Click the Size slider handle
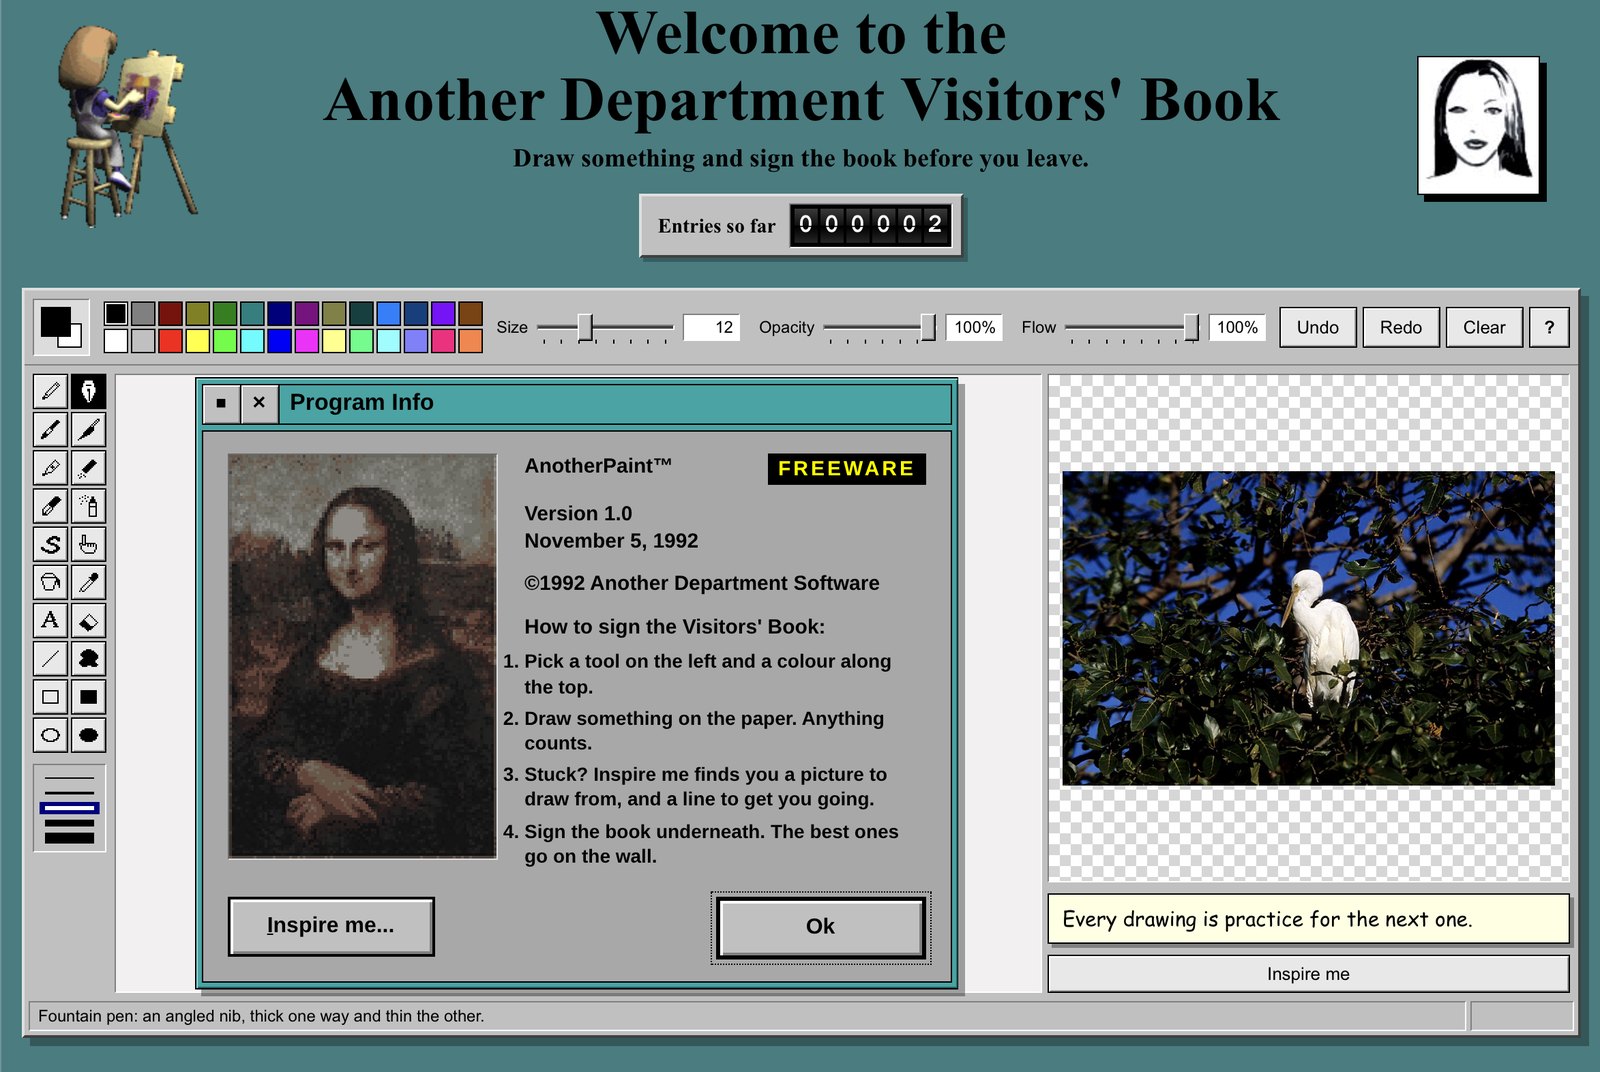Image resolution: width=1600 pixels, height=1072 pixels. click(586, 327)
